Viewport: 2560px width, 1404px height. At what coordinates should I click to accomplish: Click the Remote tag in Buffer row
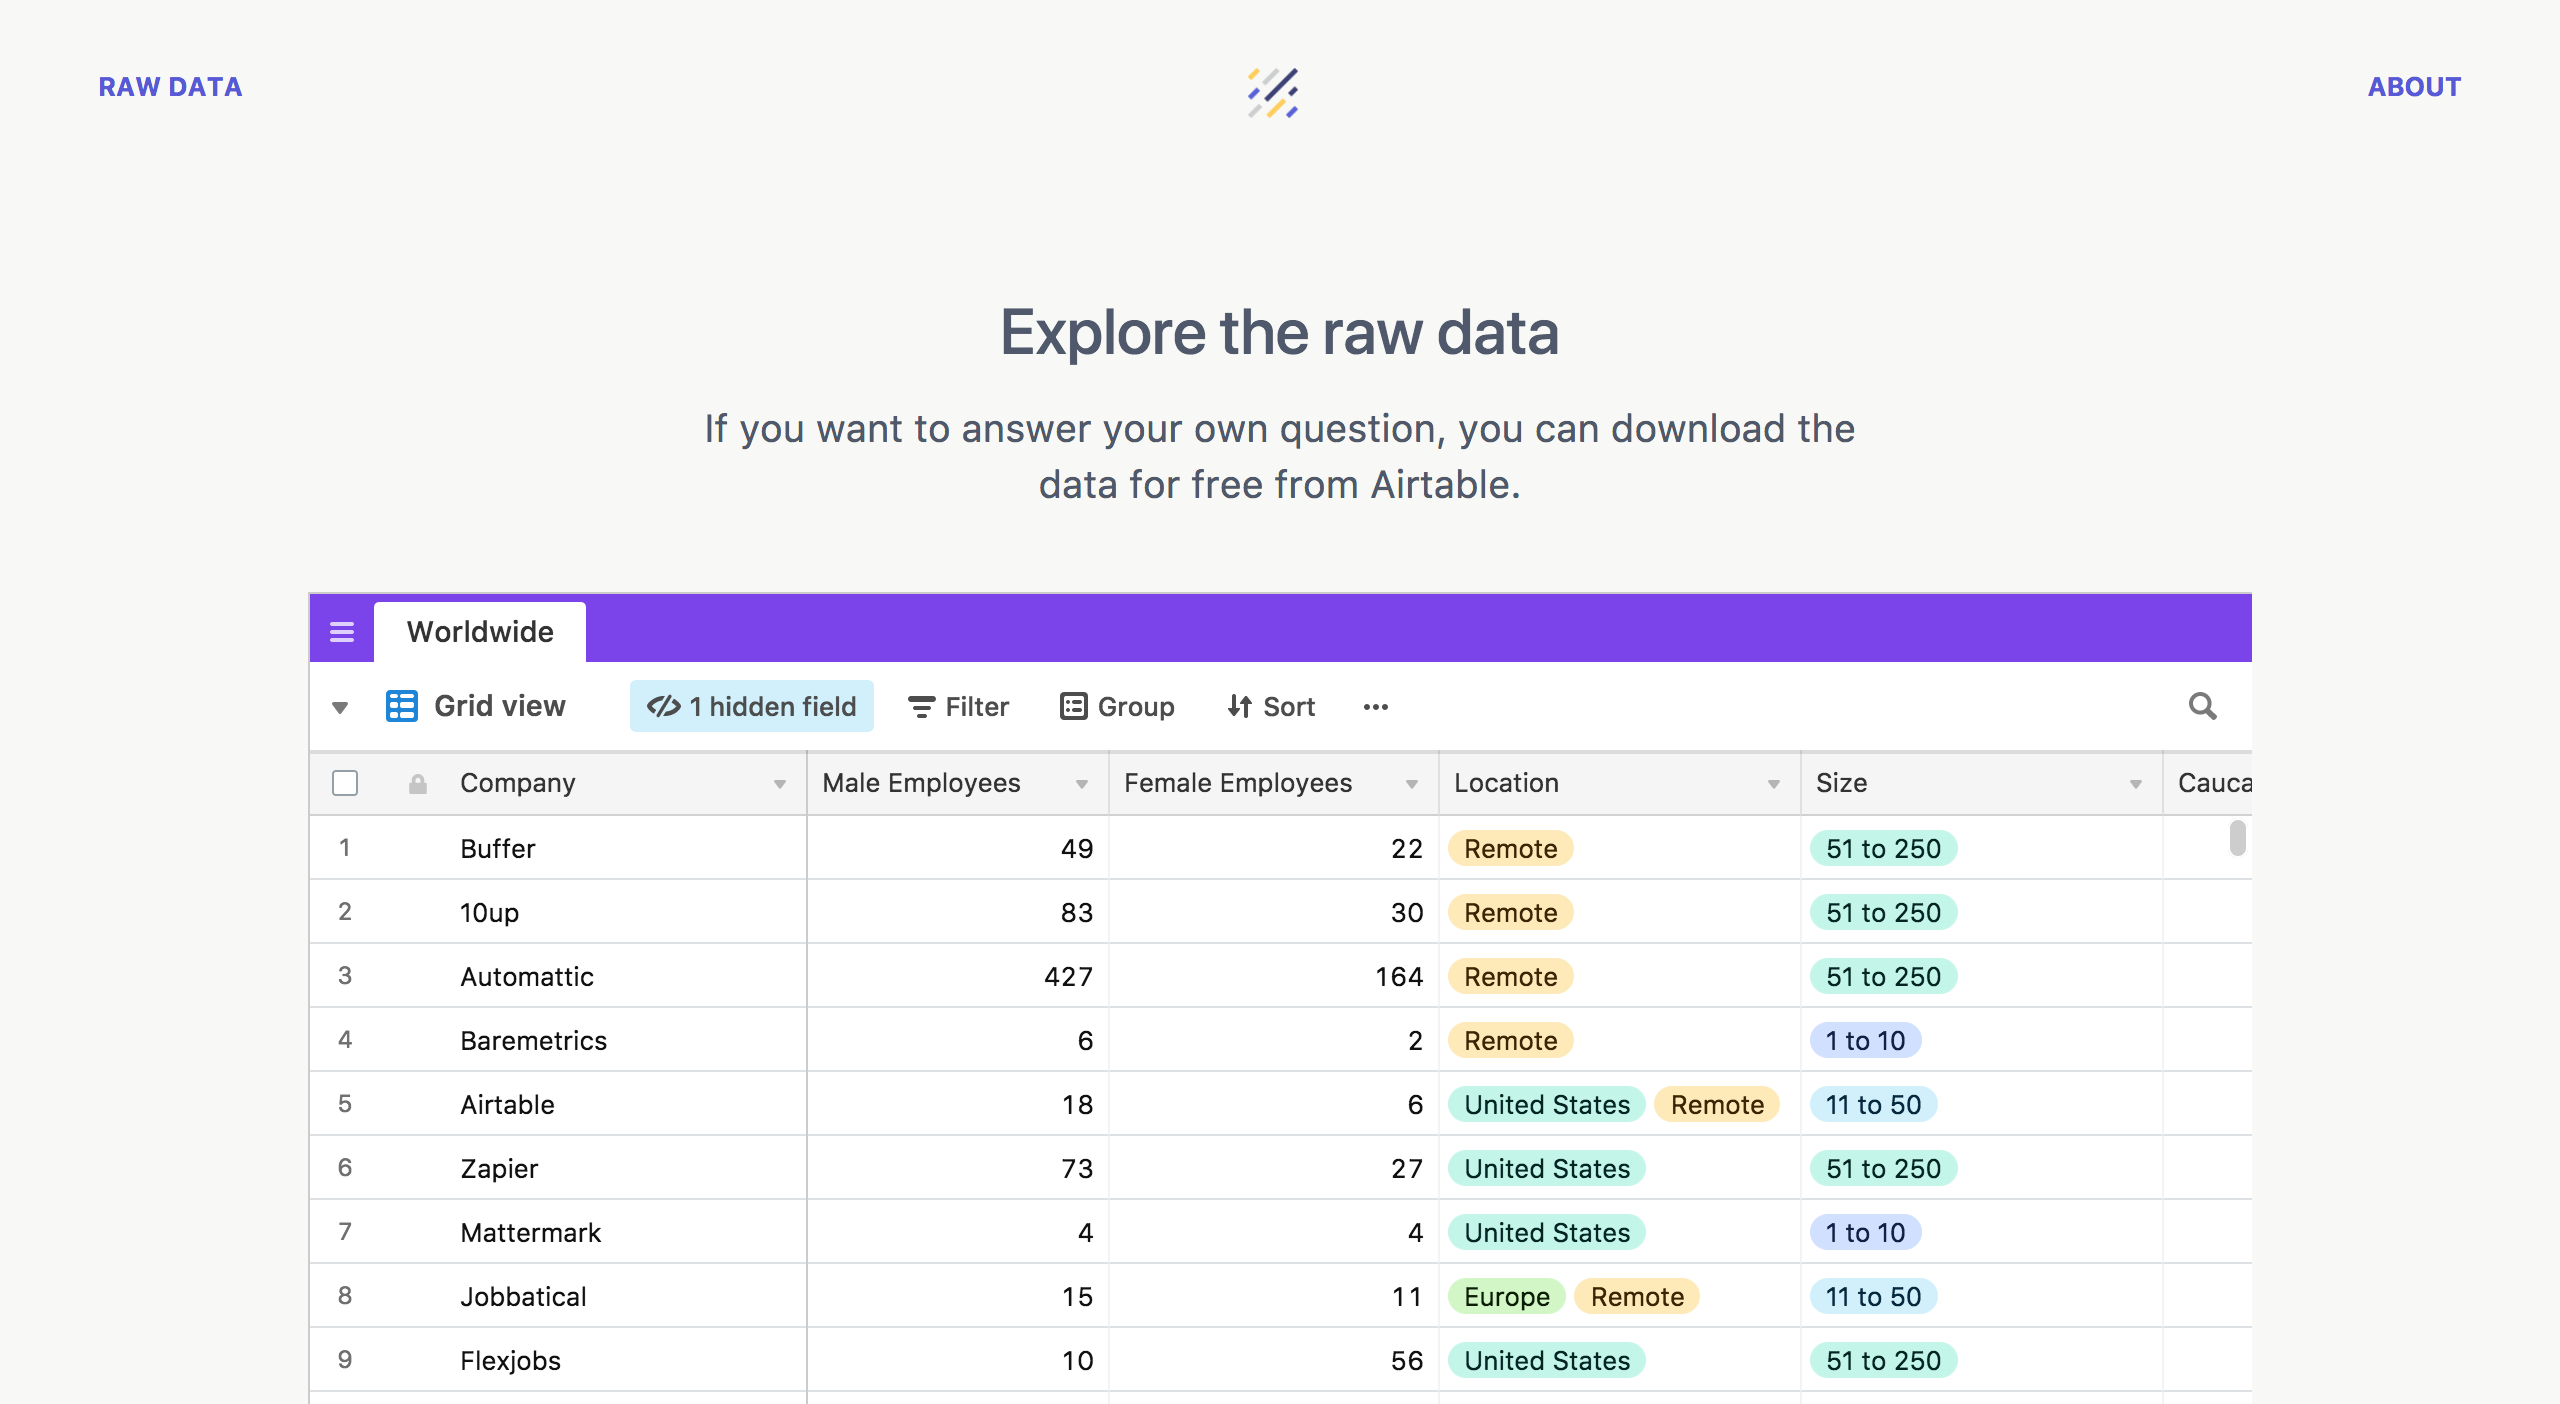click(1510, 848)
